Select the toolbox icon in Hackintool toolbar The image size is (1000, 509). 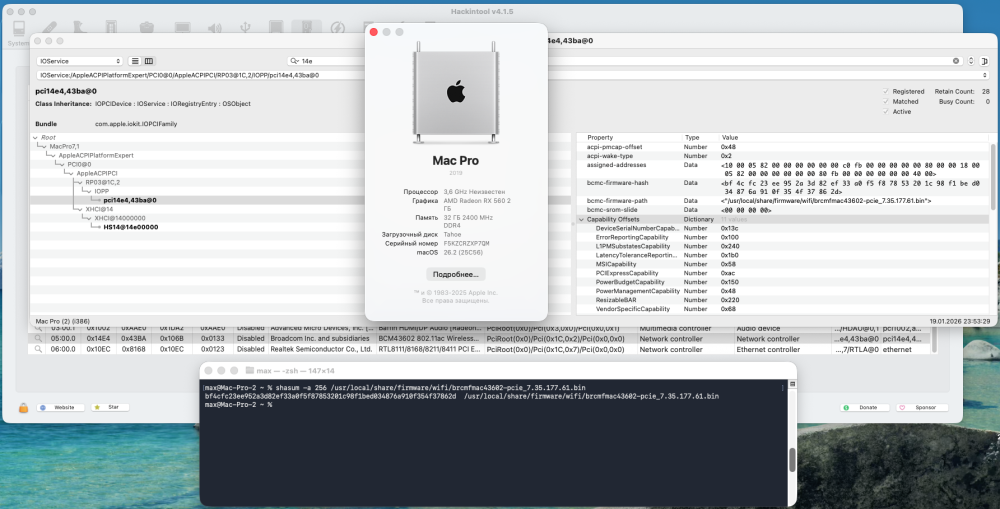tap(147, 27)
